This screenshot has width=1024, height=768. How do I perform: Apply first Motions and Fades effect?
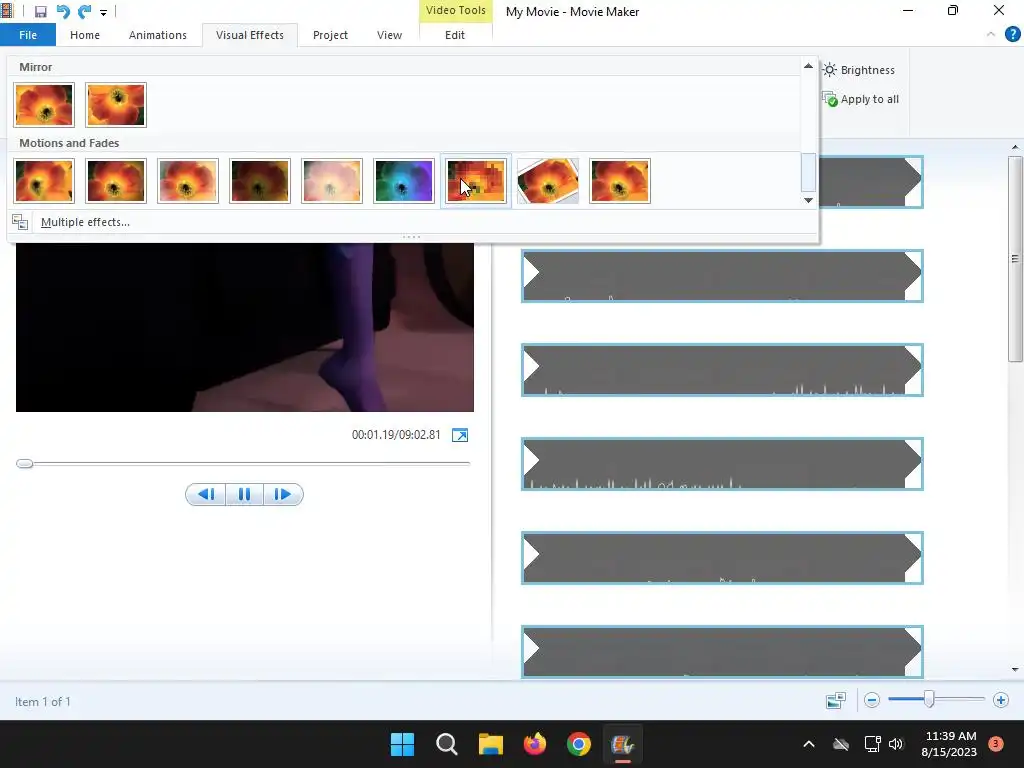coord(44,181)
